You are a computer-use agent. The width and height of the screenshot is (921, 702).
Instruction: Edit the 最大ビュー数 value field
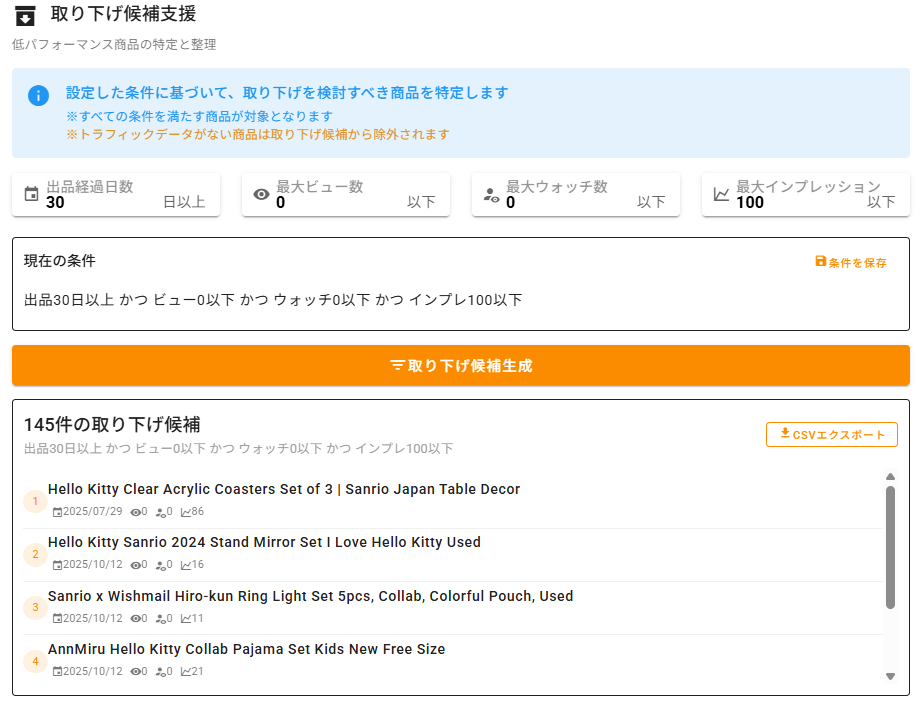click(335, 203)
